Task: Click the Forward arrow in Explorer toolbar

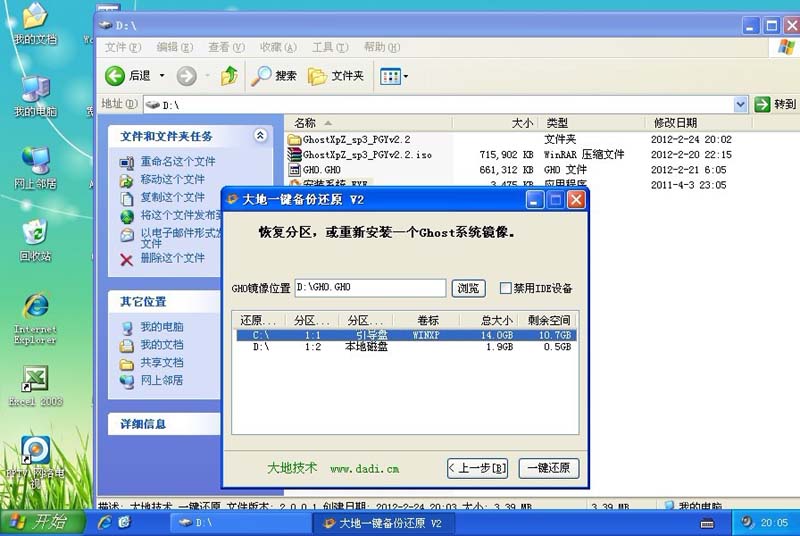Action: 186,76
